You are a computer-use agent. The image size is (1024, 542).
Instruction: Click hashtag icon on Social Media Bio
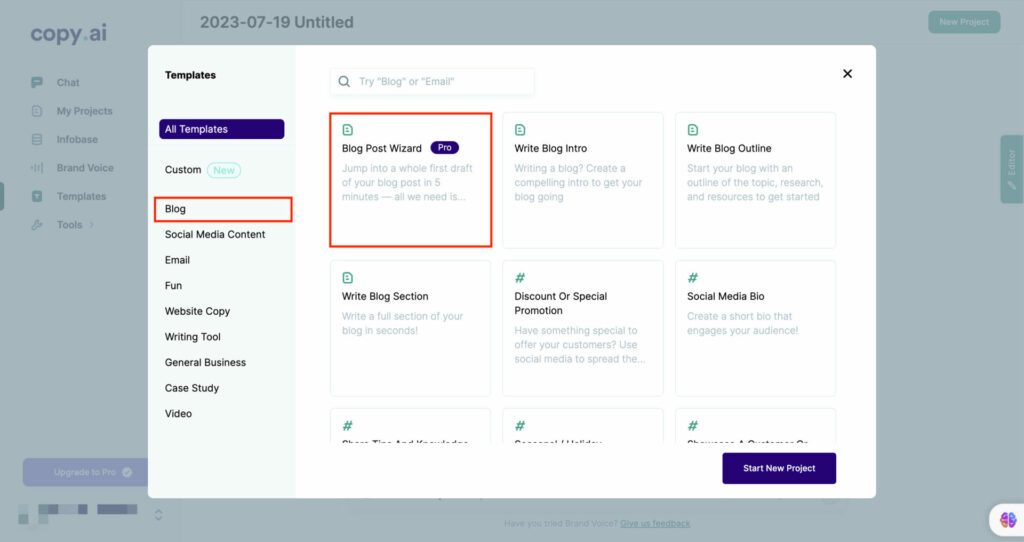(692, 278)
